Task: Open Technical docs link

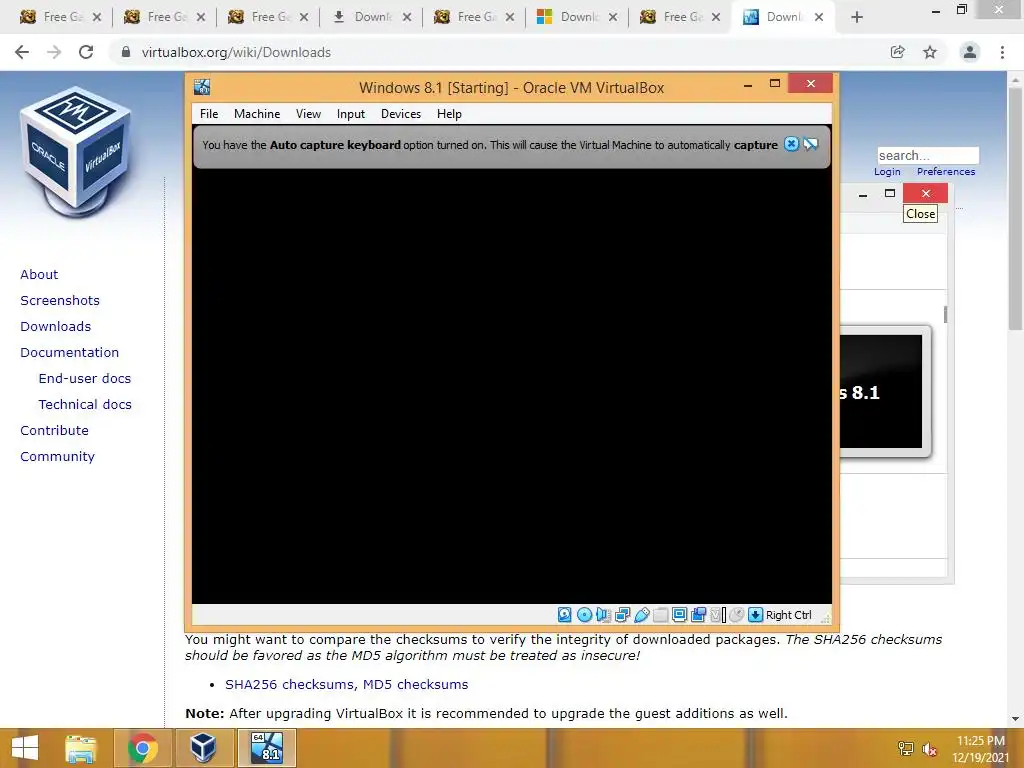Action: 85,405
